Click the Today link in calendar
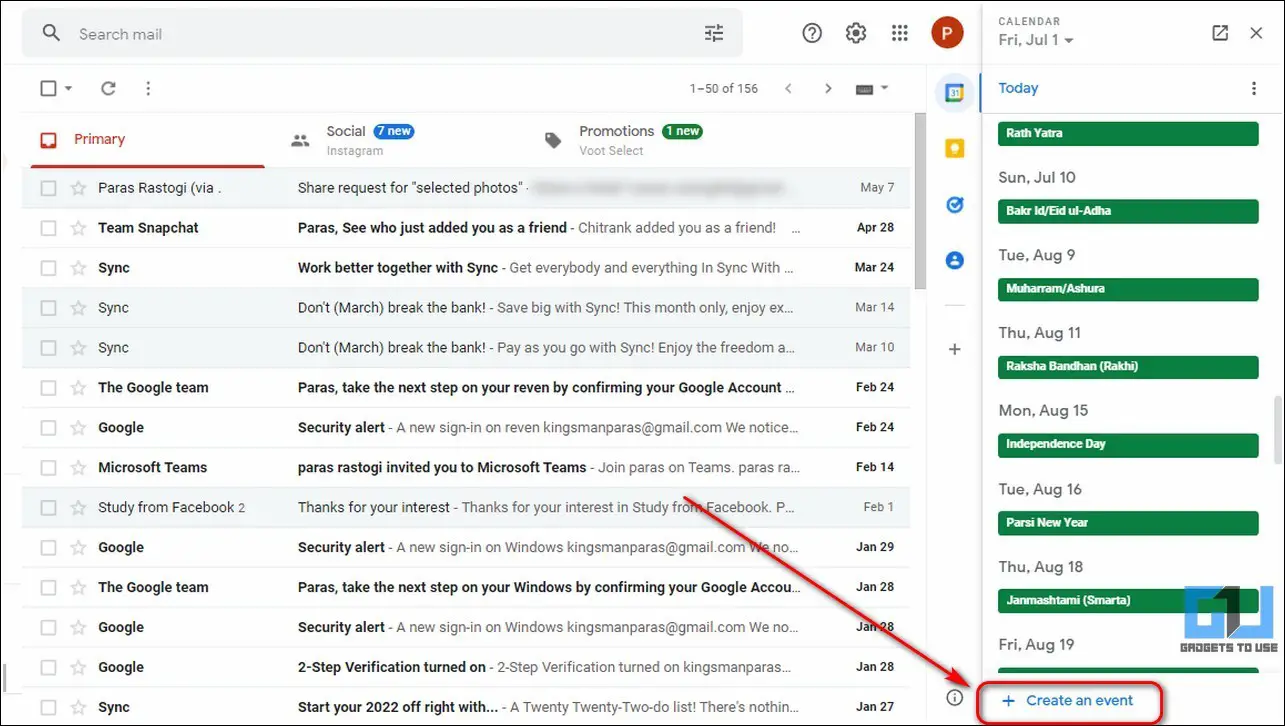 1018,88
